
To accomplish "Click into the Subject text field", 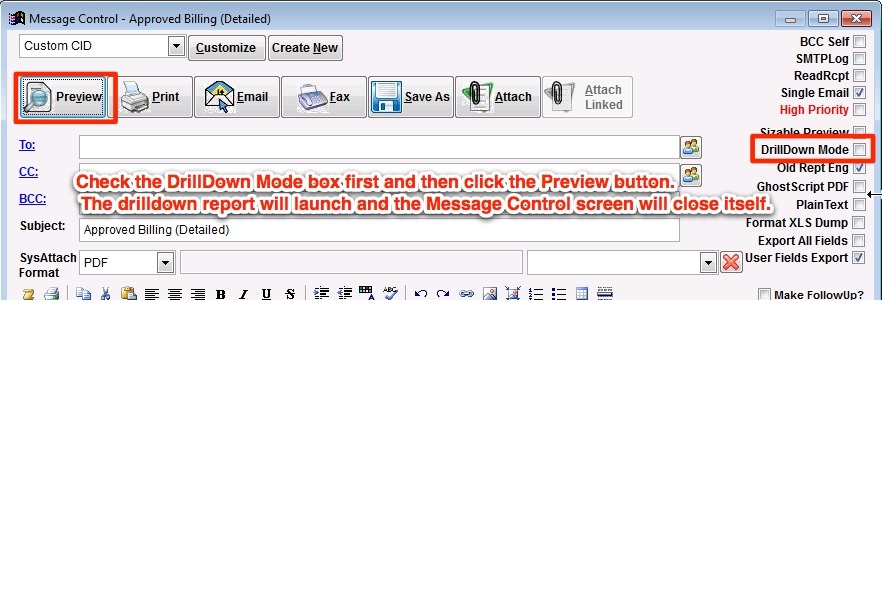I will point(378,230).
